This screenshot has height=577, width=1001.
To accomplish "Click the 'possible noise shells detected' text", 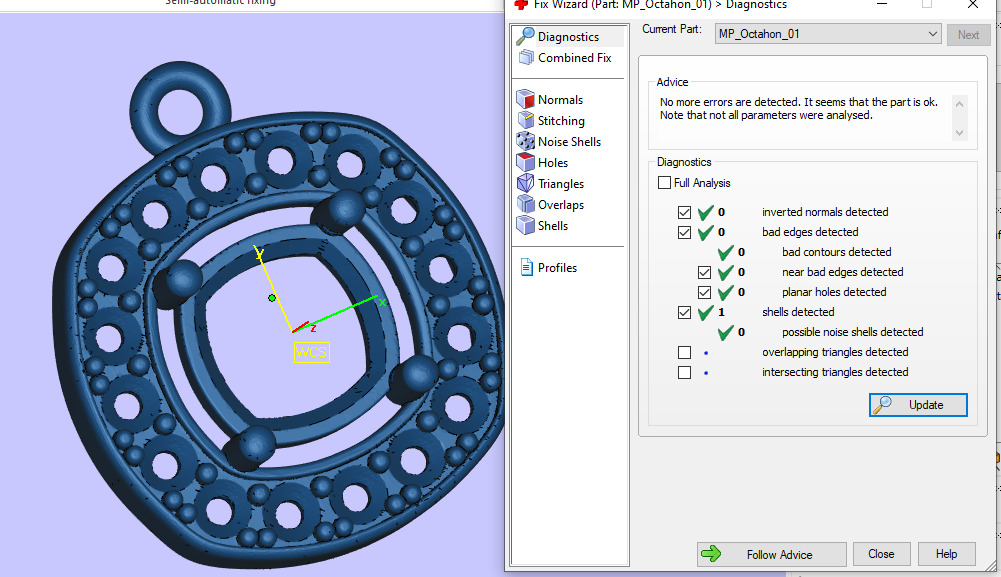I will point(852,332).
